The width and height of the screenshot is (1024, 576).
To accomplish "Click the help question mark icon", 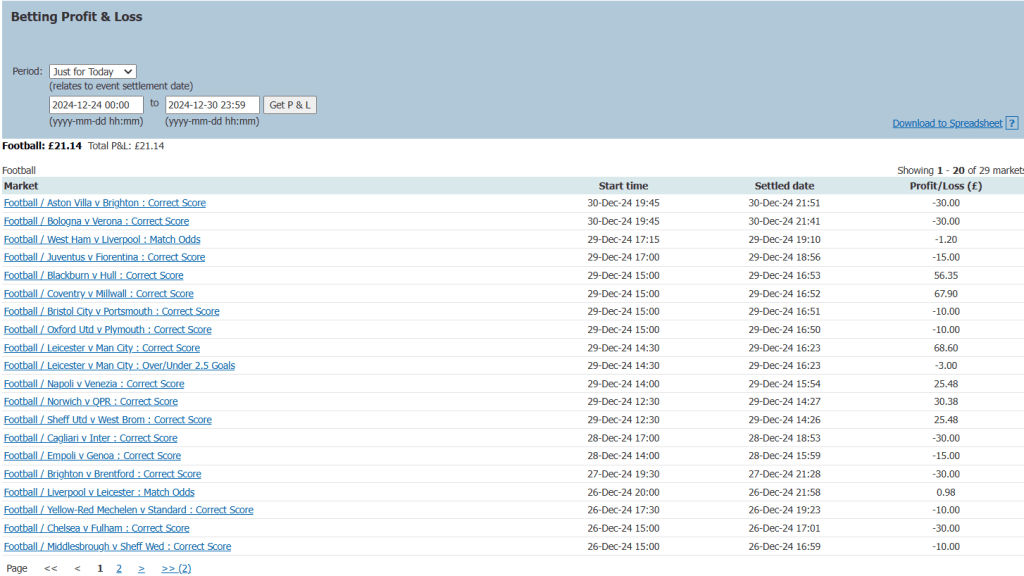I will [1012, 123].
